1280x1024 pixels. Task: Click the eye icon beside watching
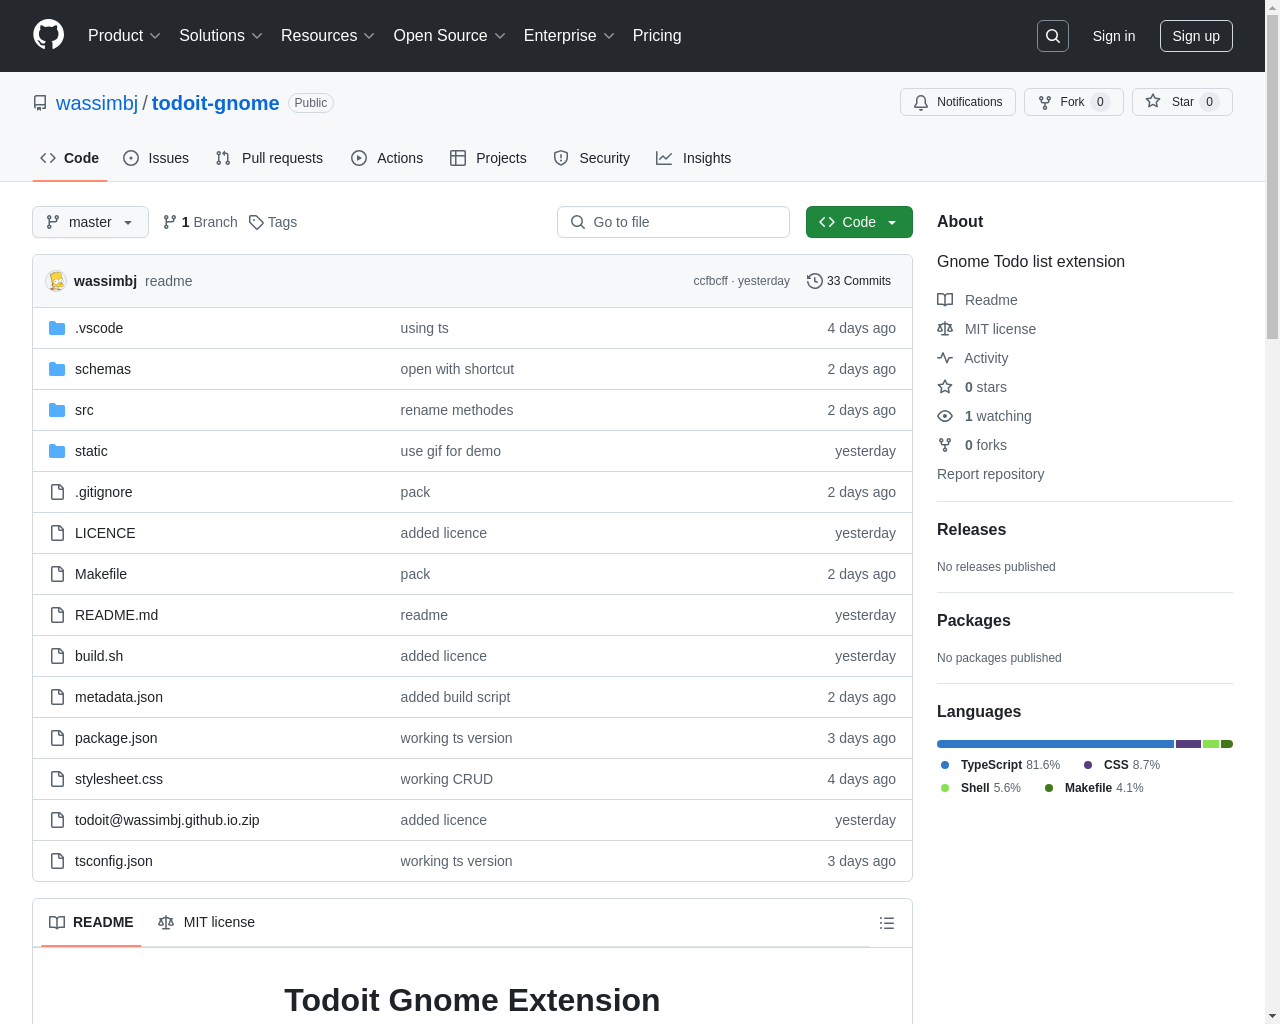[945, 416]
